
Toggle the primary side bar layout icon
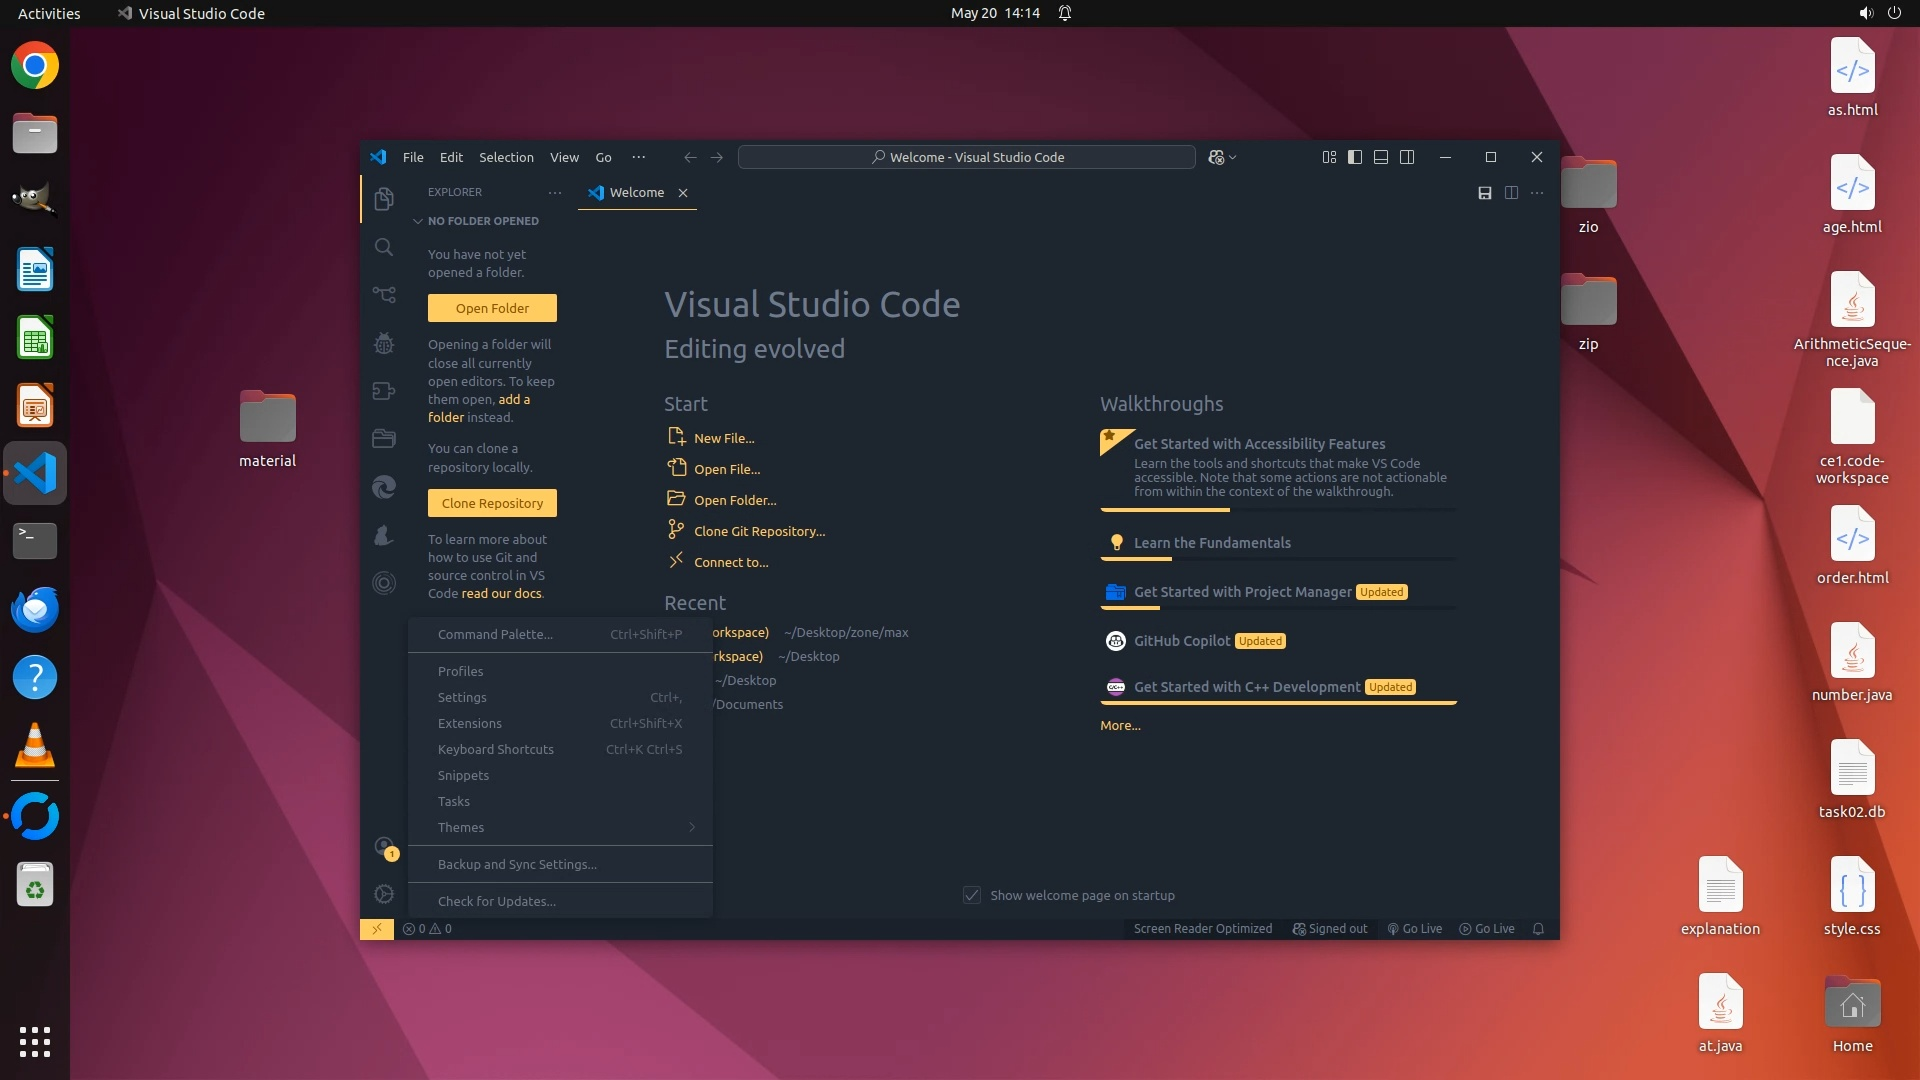pyautogui.click(x=1355, y=157)
